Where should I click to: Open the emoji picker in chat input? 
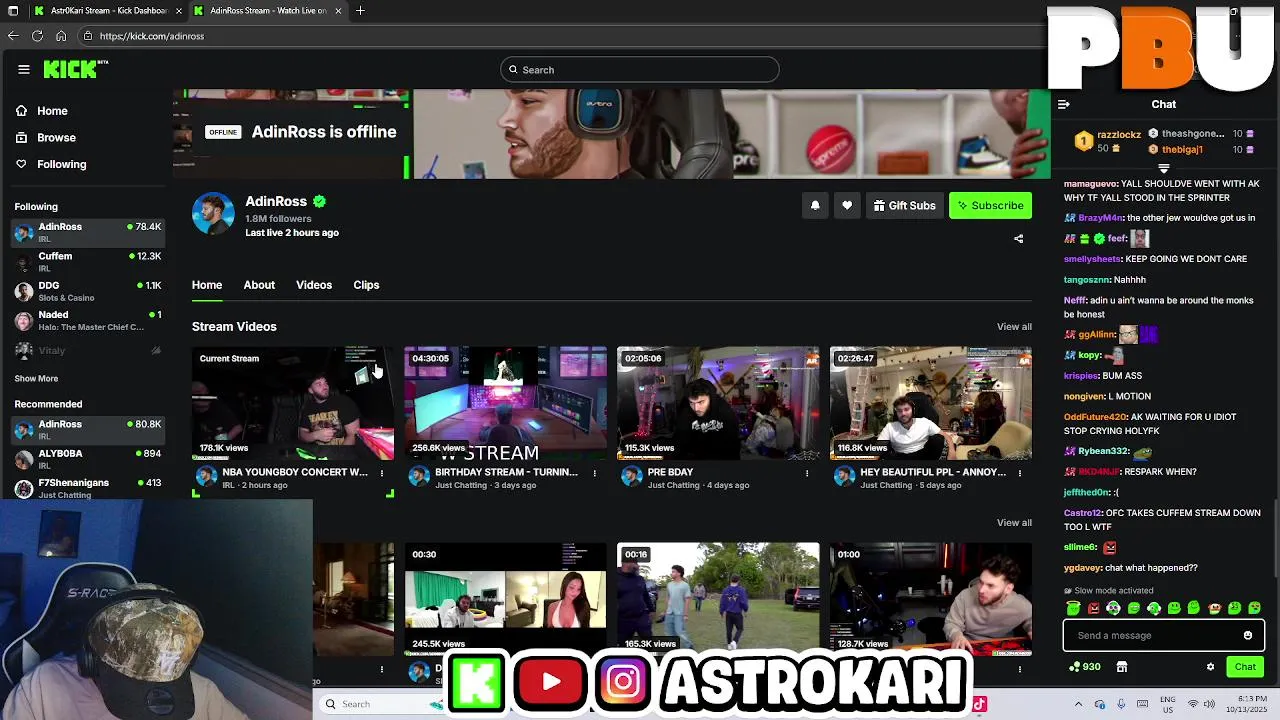point(1248,635)
